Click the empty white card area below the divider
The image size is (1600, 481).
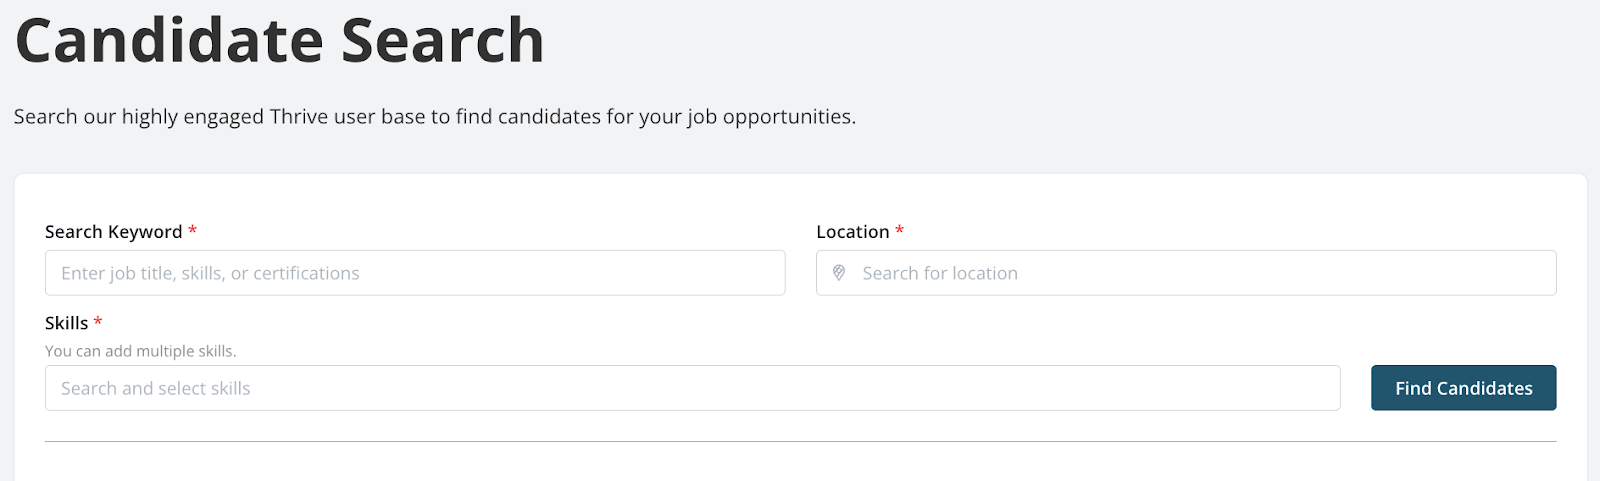click(800, 463)
